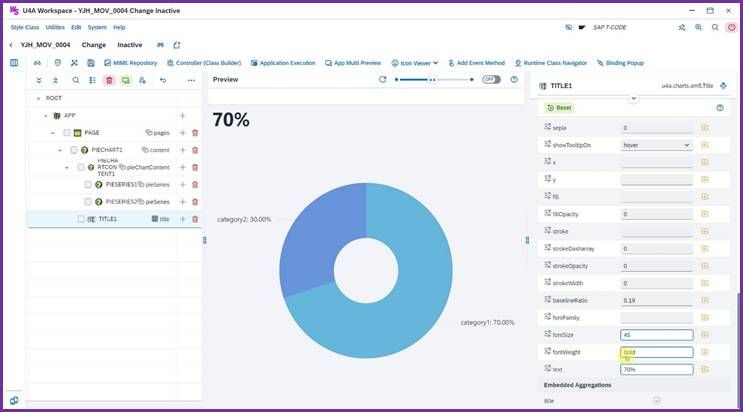Screen dimensions: 743x412
Task: Click the preview zoom slider handle
Action: click(432, 80)
